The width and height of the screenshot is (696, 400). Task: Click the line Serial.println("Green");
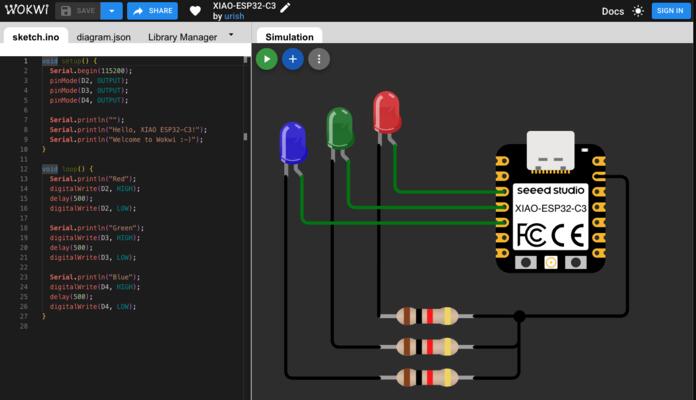(96, 228)
